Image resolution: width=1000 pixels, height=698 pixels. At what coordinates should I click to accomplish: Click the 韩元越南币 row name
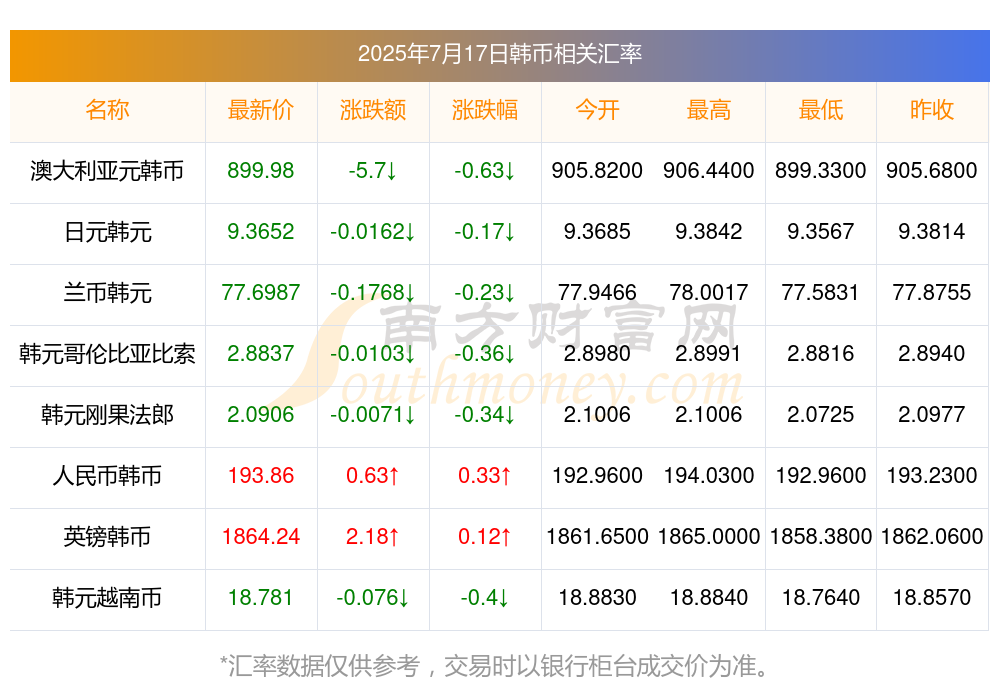(107, 598)
